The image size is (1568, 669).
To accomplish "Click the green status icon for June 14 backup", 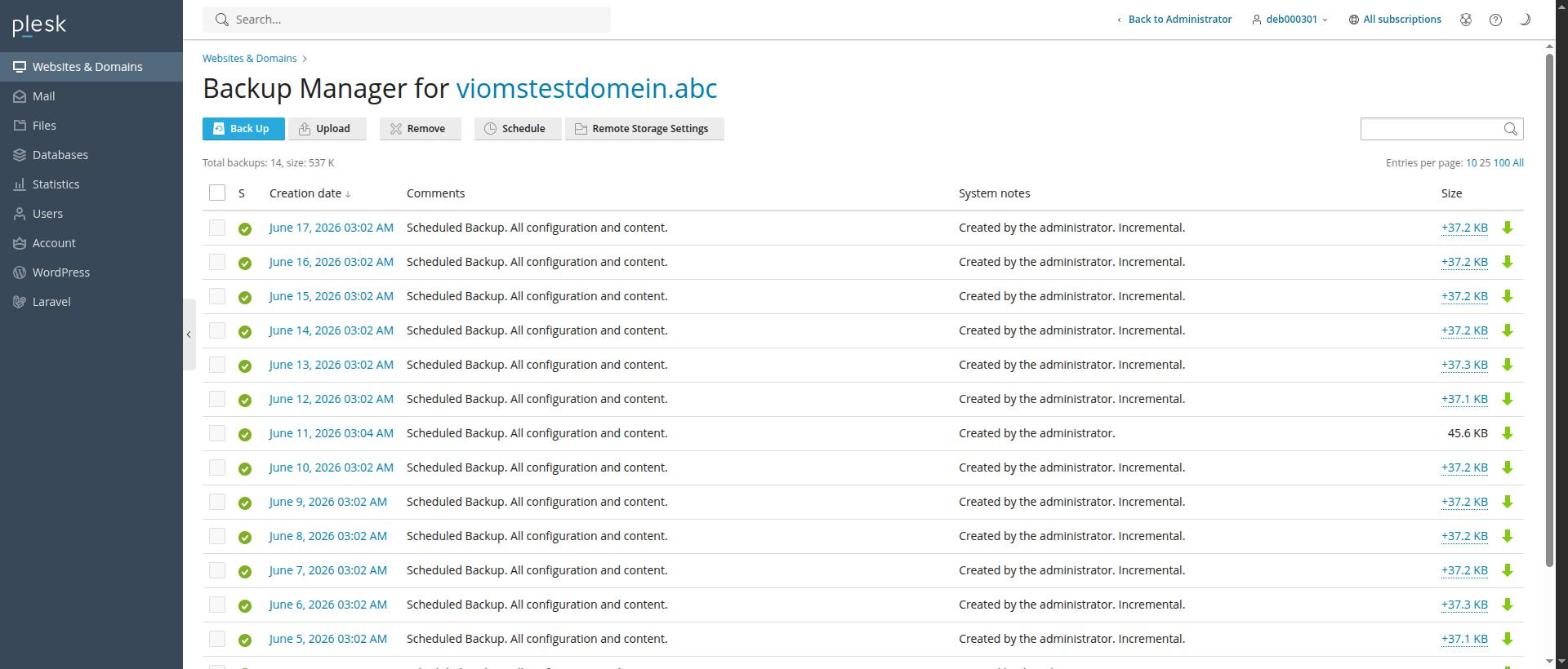I will 245,331.
